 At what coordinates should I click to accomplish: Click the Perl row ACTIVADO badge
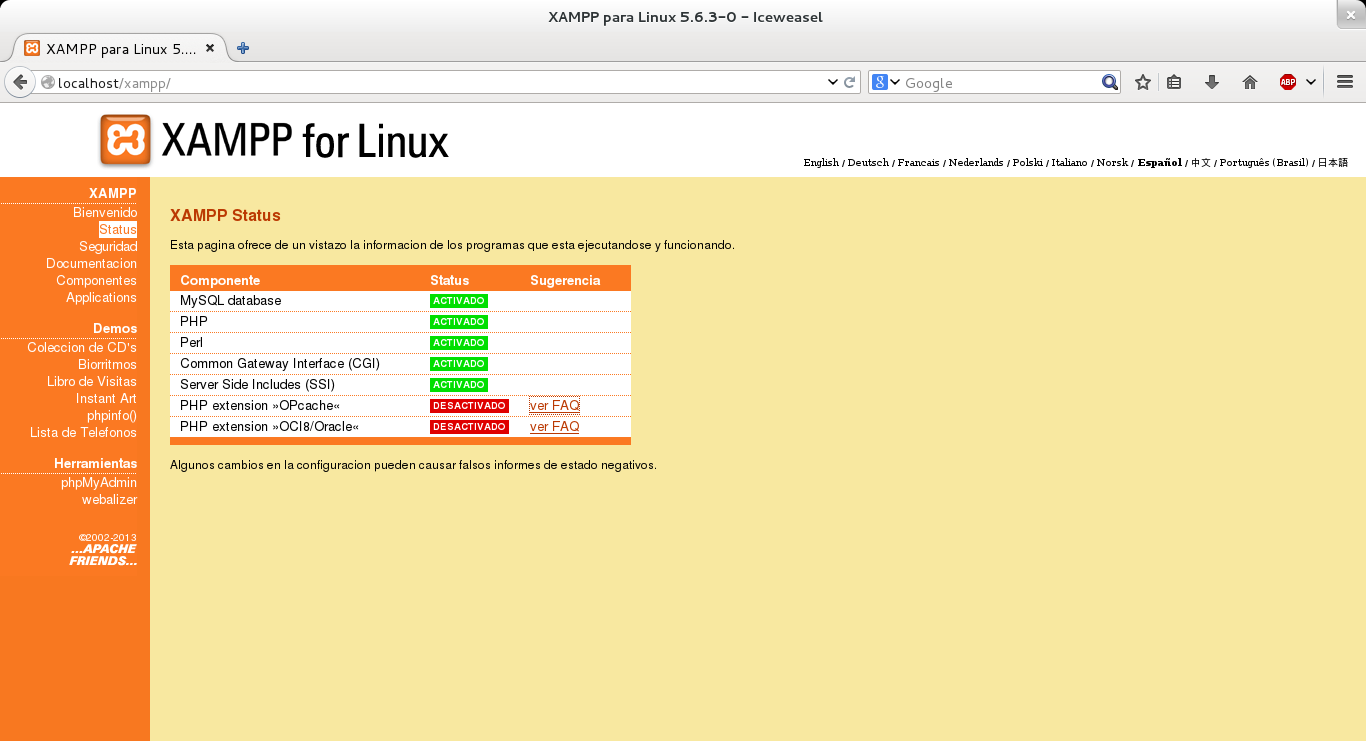[459, 343]
